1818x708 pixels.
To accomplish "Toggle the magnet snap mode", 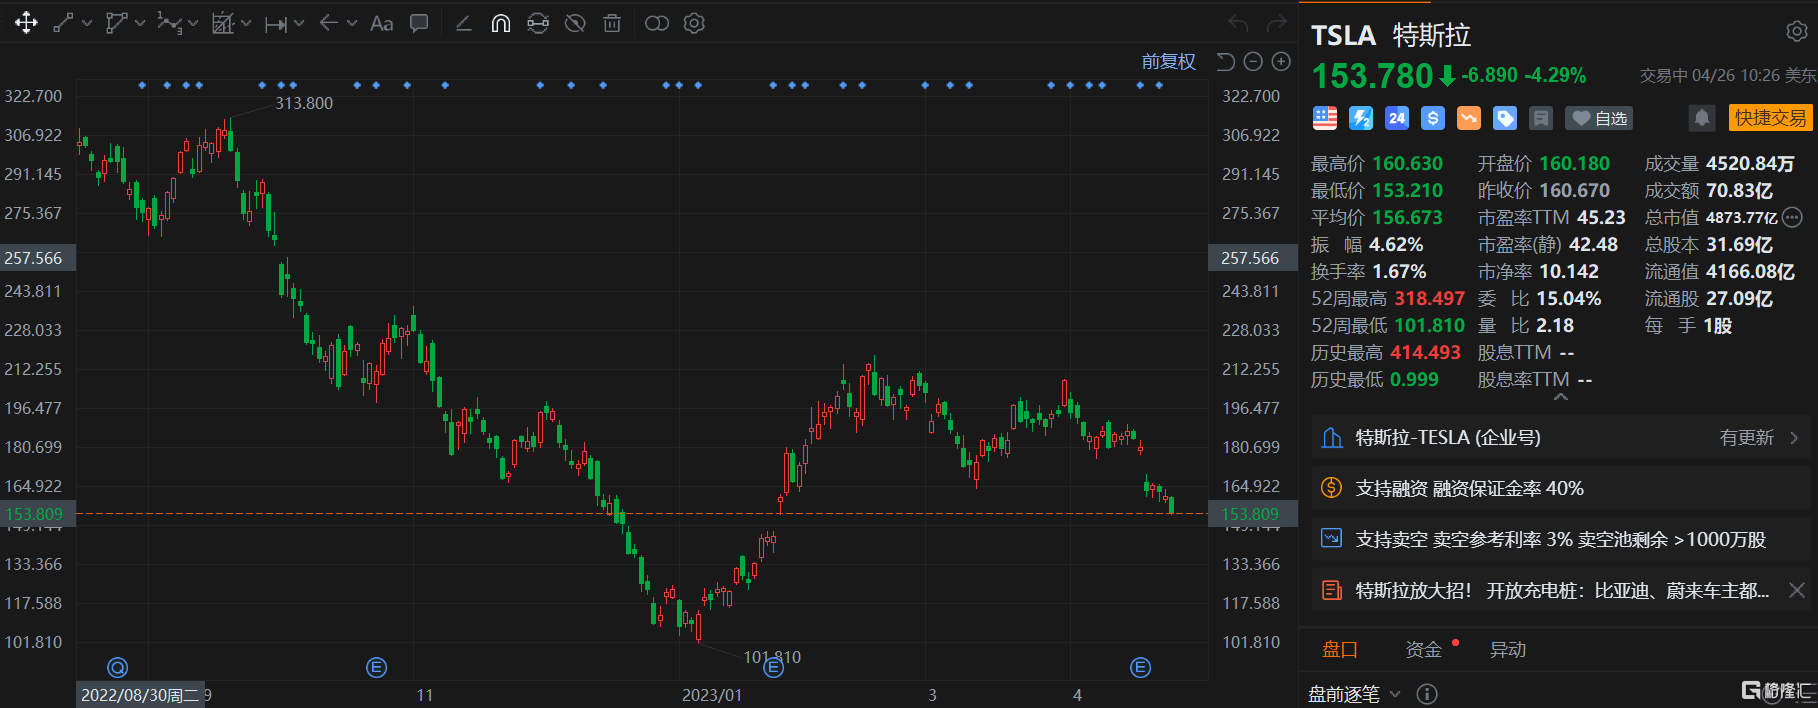I will point(501,23).
